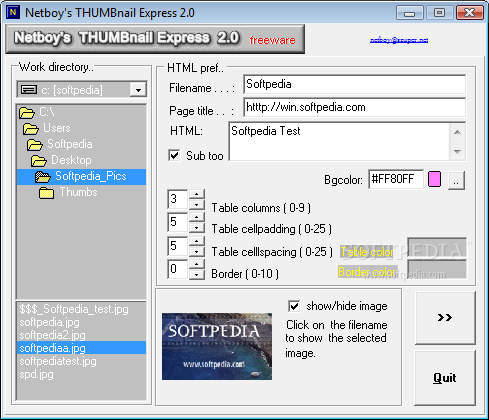Select the Softpedia_Pics folder
Screen dimensions: 489x420
(81, 176)
